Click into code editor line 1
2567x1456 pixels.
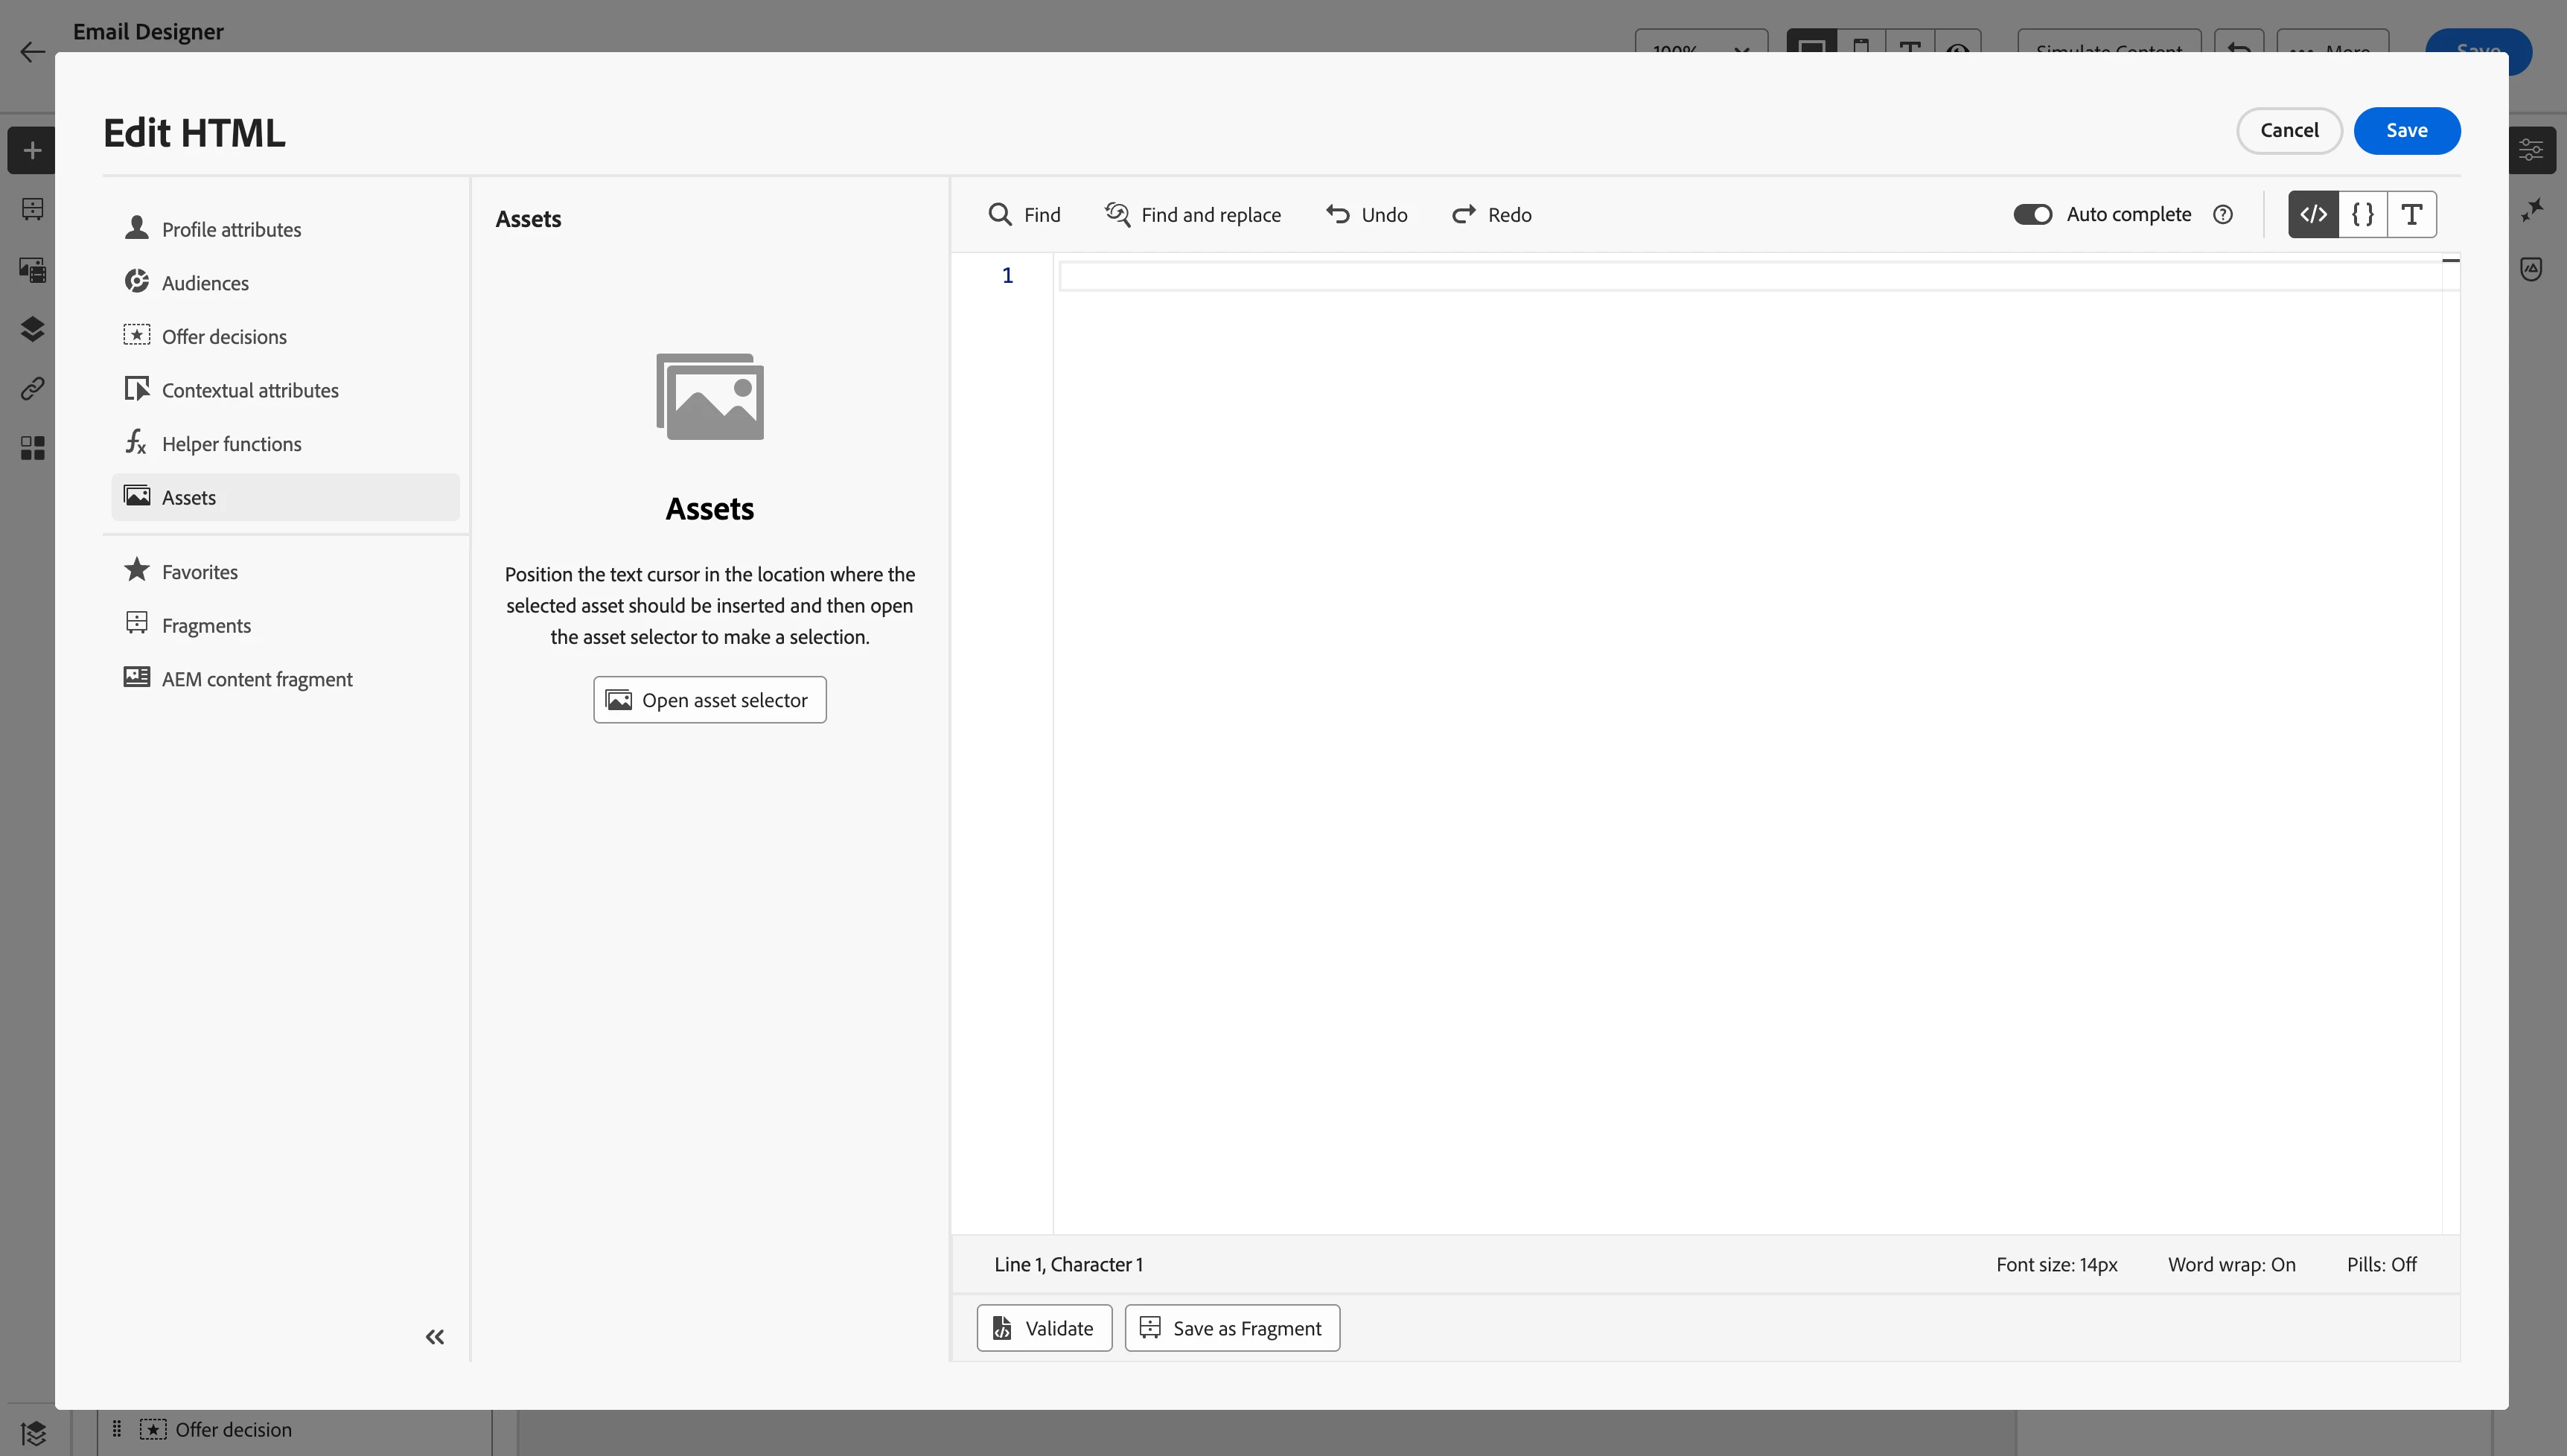(x=1700, y=276)
